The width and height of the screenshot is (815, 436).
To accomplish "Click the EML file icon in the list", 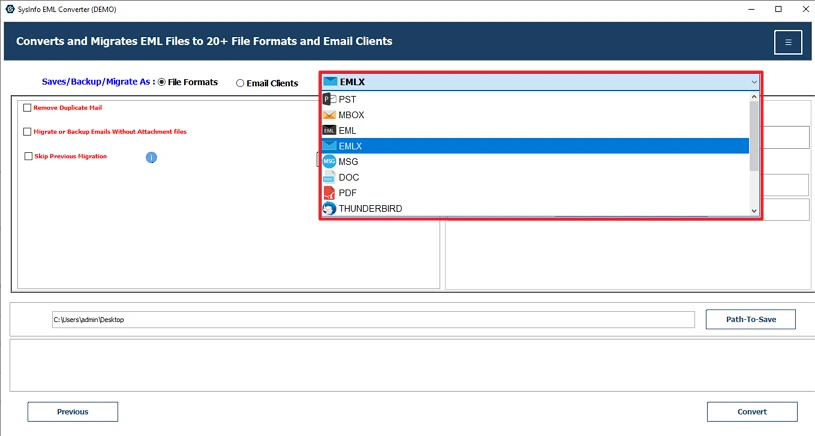I will pyautogui.click(x=329, y=130).
